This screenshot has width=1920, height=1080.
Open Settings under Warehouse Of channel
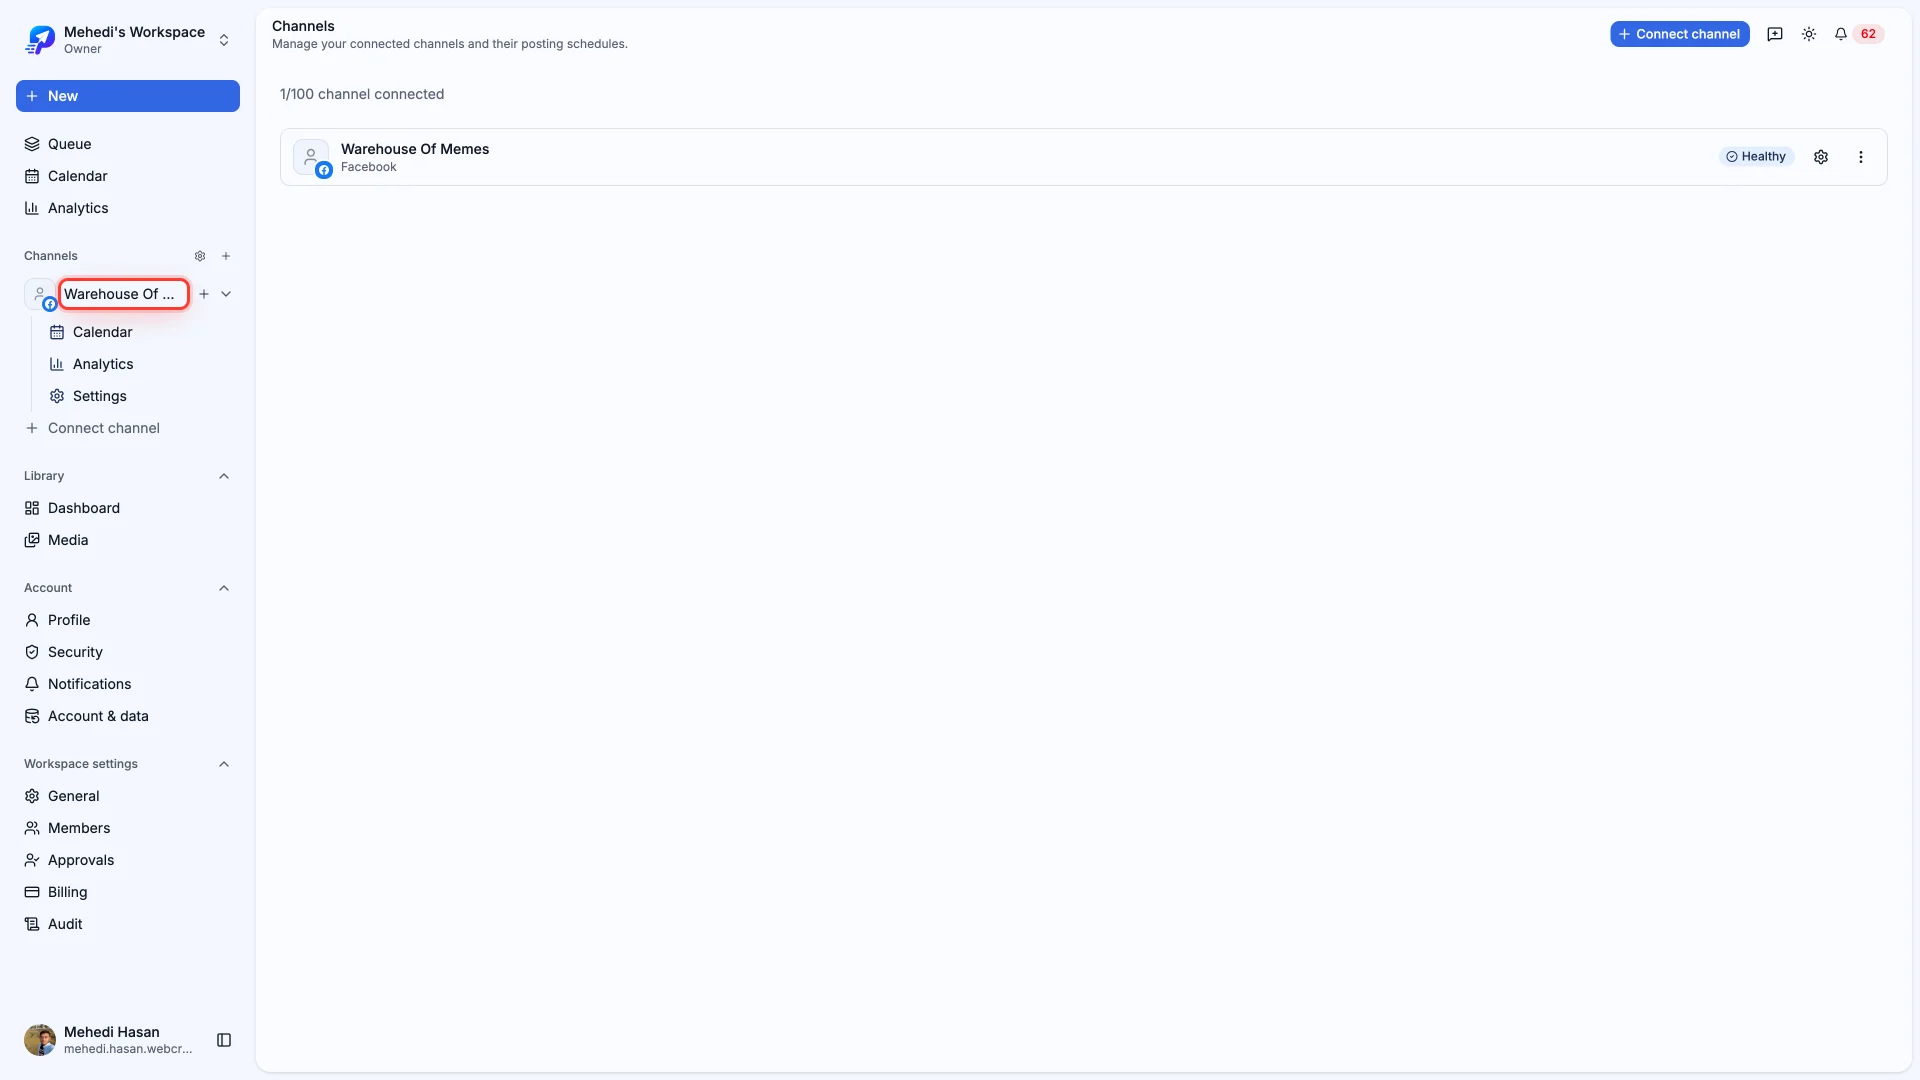pyautogui.click(x=140, y=396)
